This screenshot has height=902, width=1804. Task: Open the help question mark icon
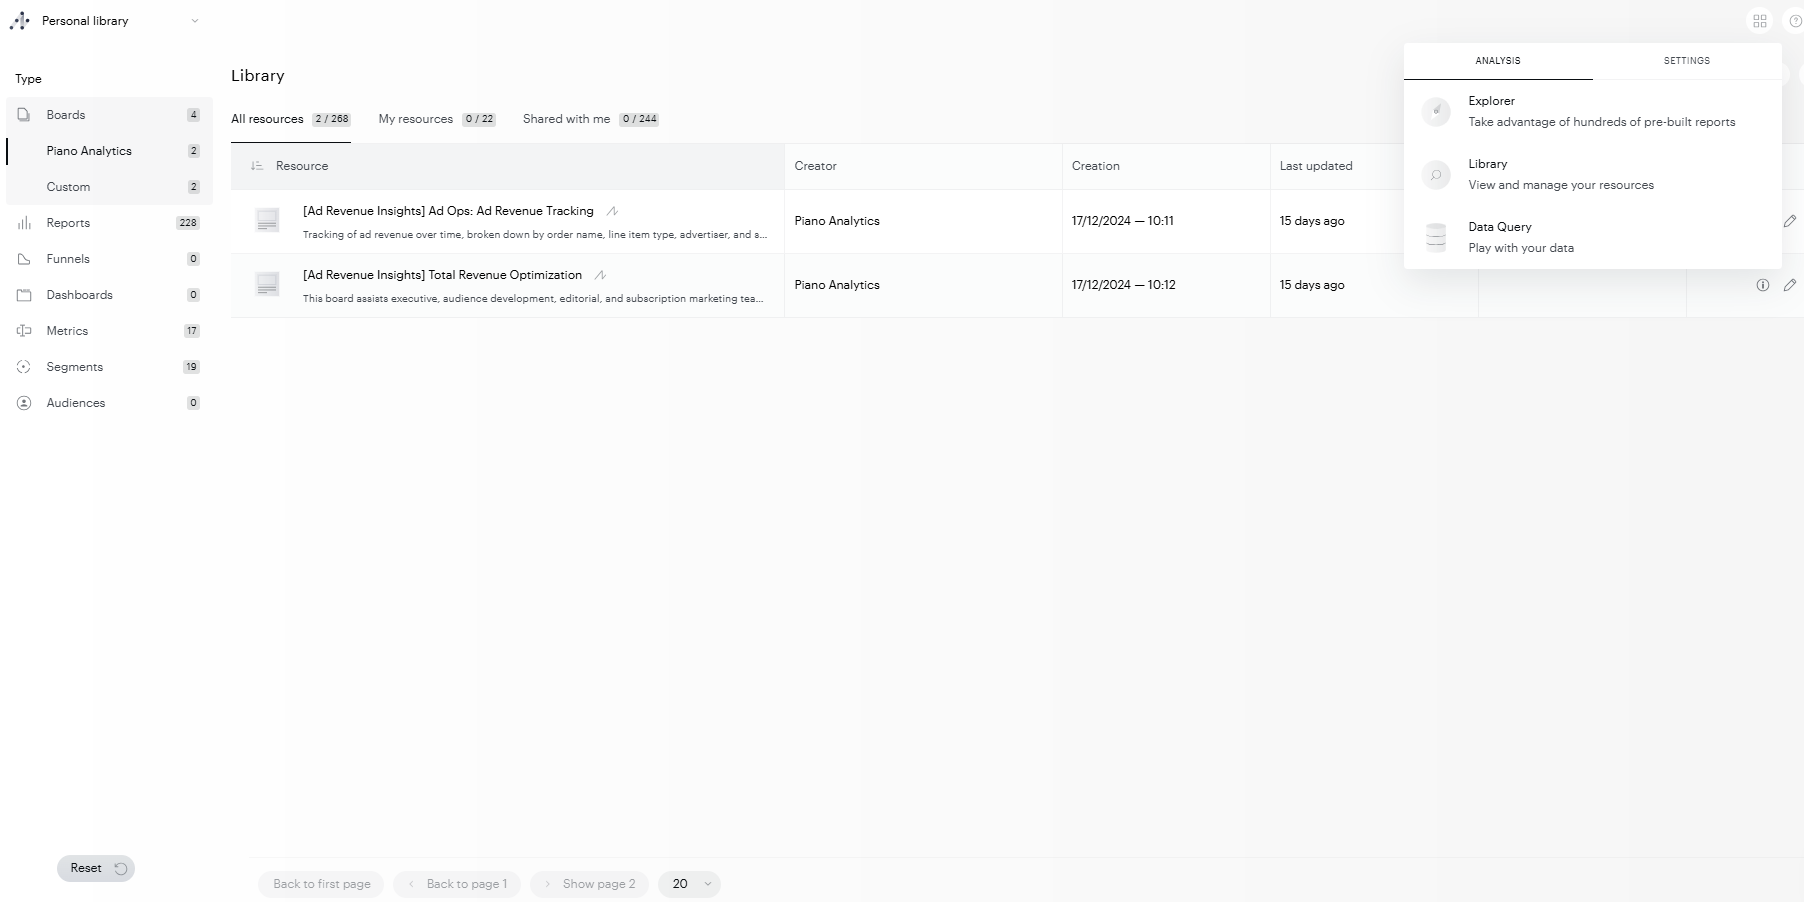click(1794, 21)
